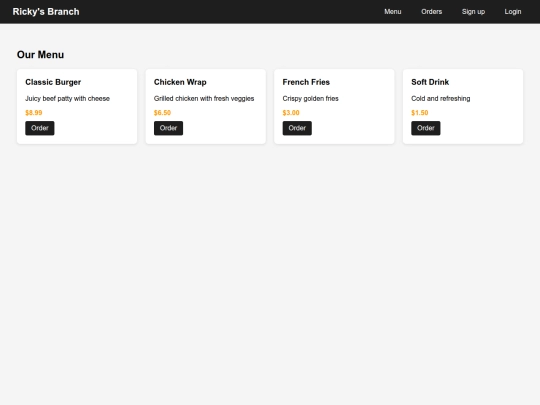Order the French Fries
Screen dimensions: 540x405
tap(297, 128)
